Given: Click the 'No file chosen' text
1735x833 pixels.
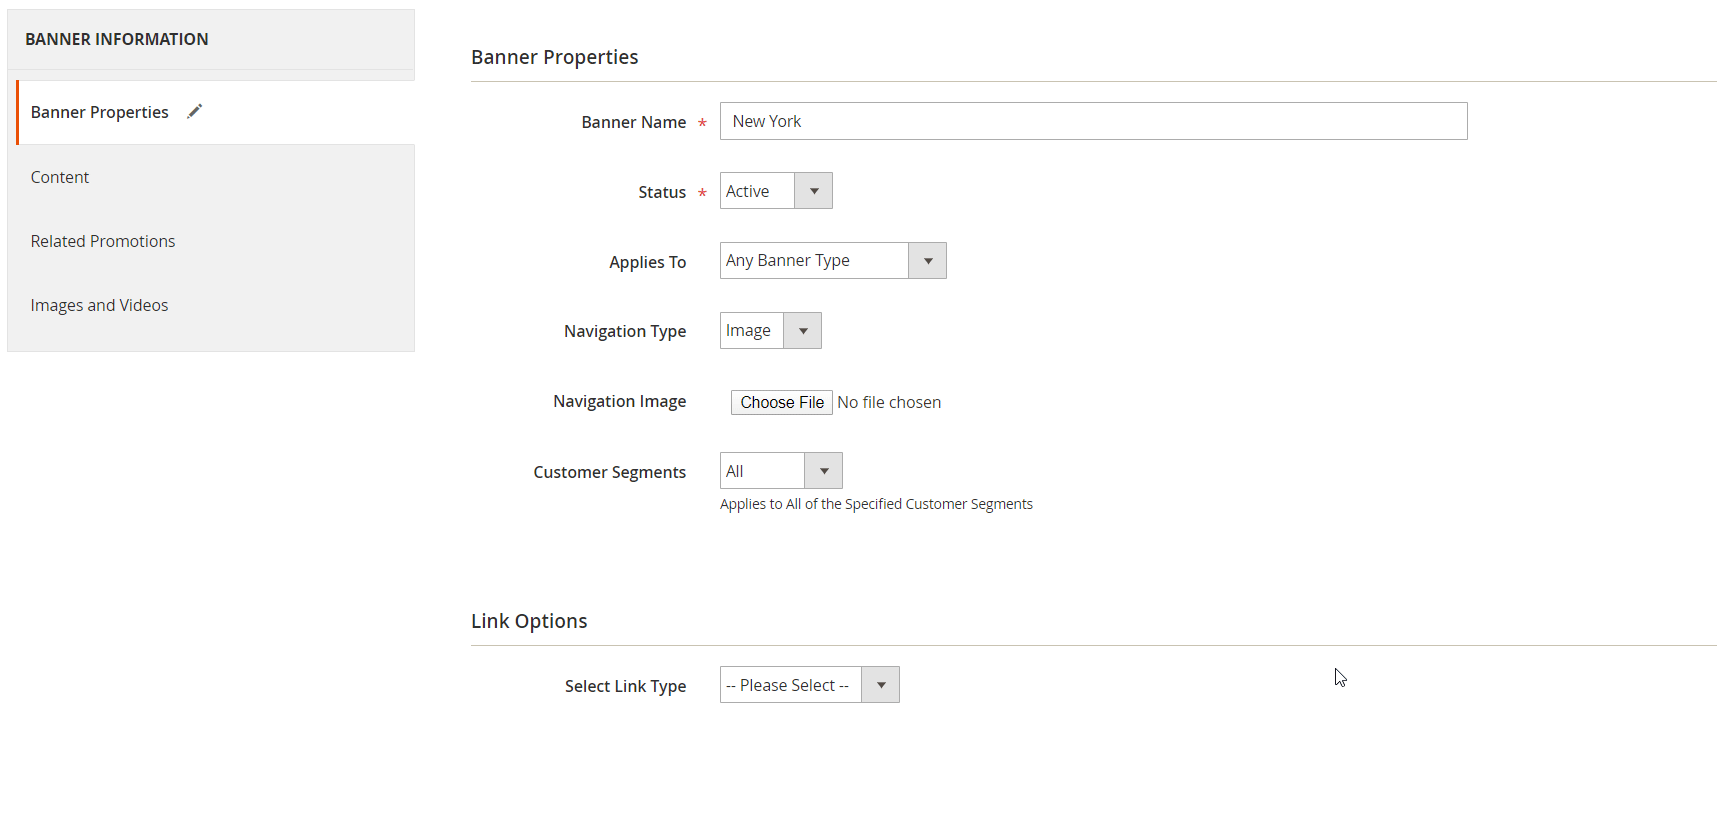Looking at the screenshot, I should click(x=889, y=402).
